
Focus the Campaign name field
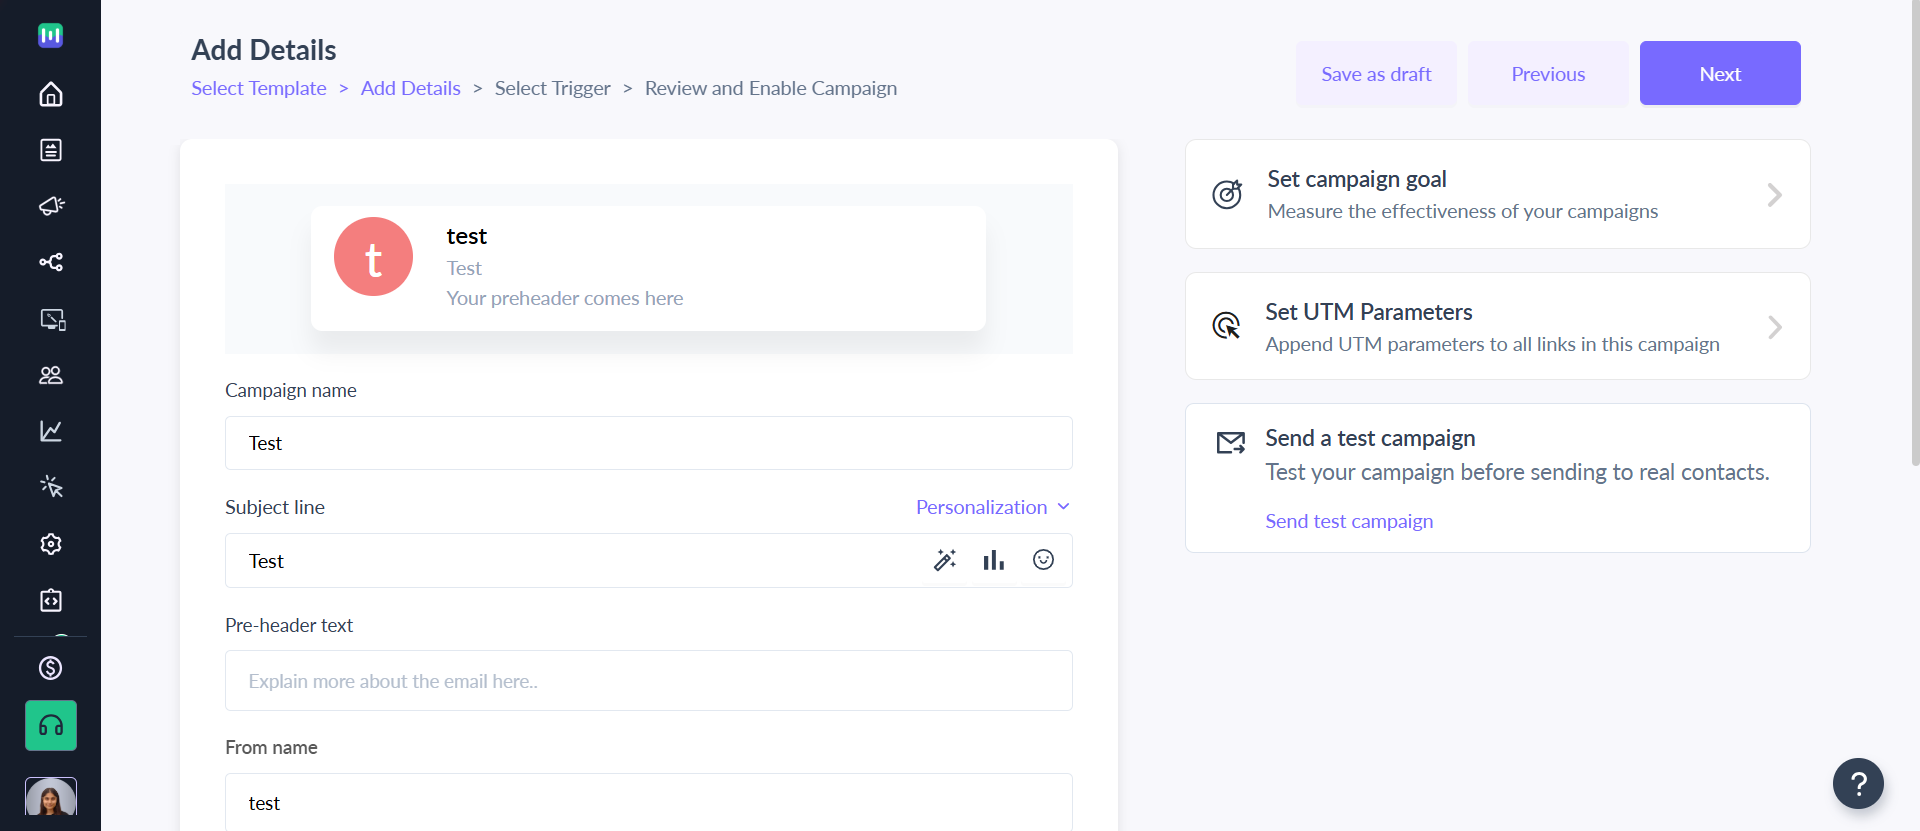(649, 443)
